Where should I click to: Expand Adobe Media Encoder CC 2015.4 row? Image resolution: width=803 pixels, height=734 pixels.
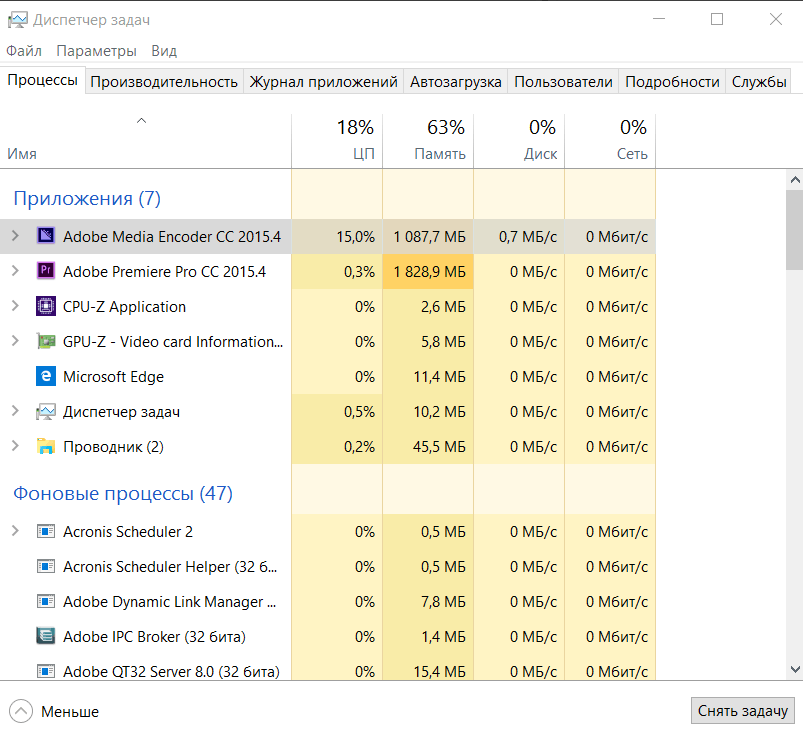(x=15, y=236)
